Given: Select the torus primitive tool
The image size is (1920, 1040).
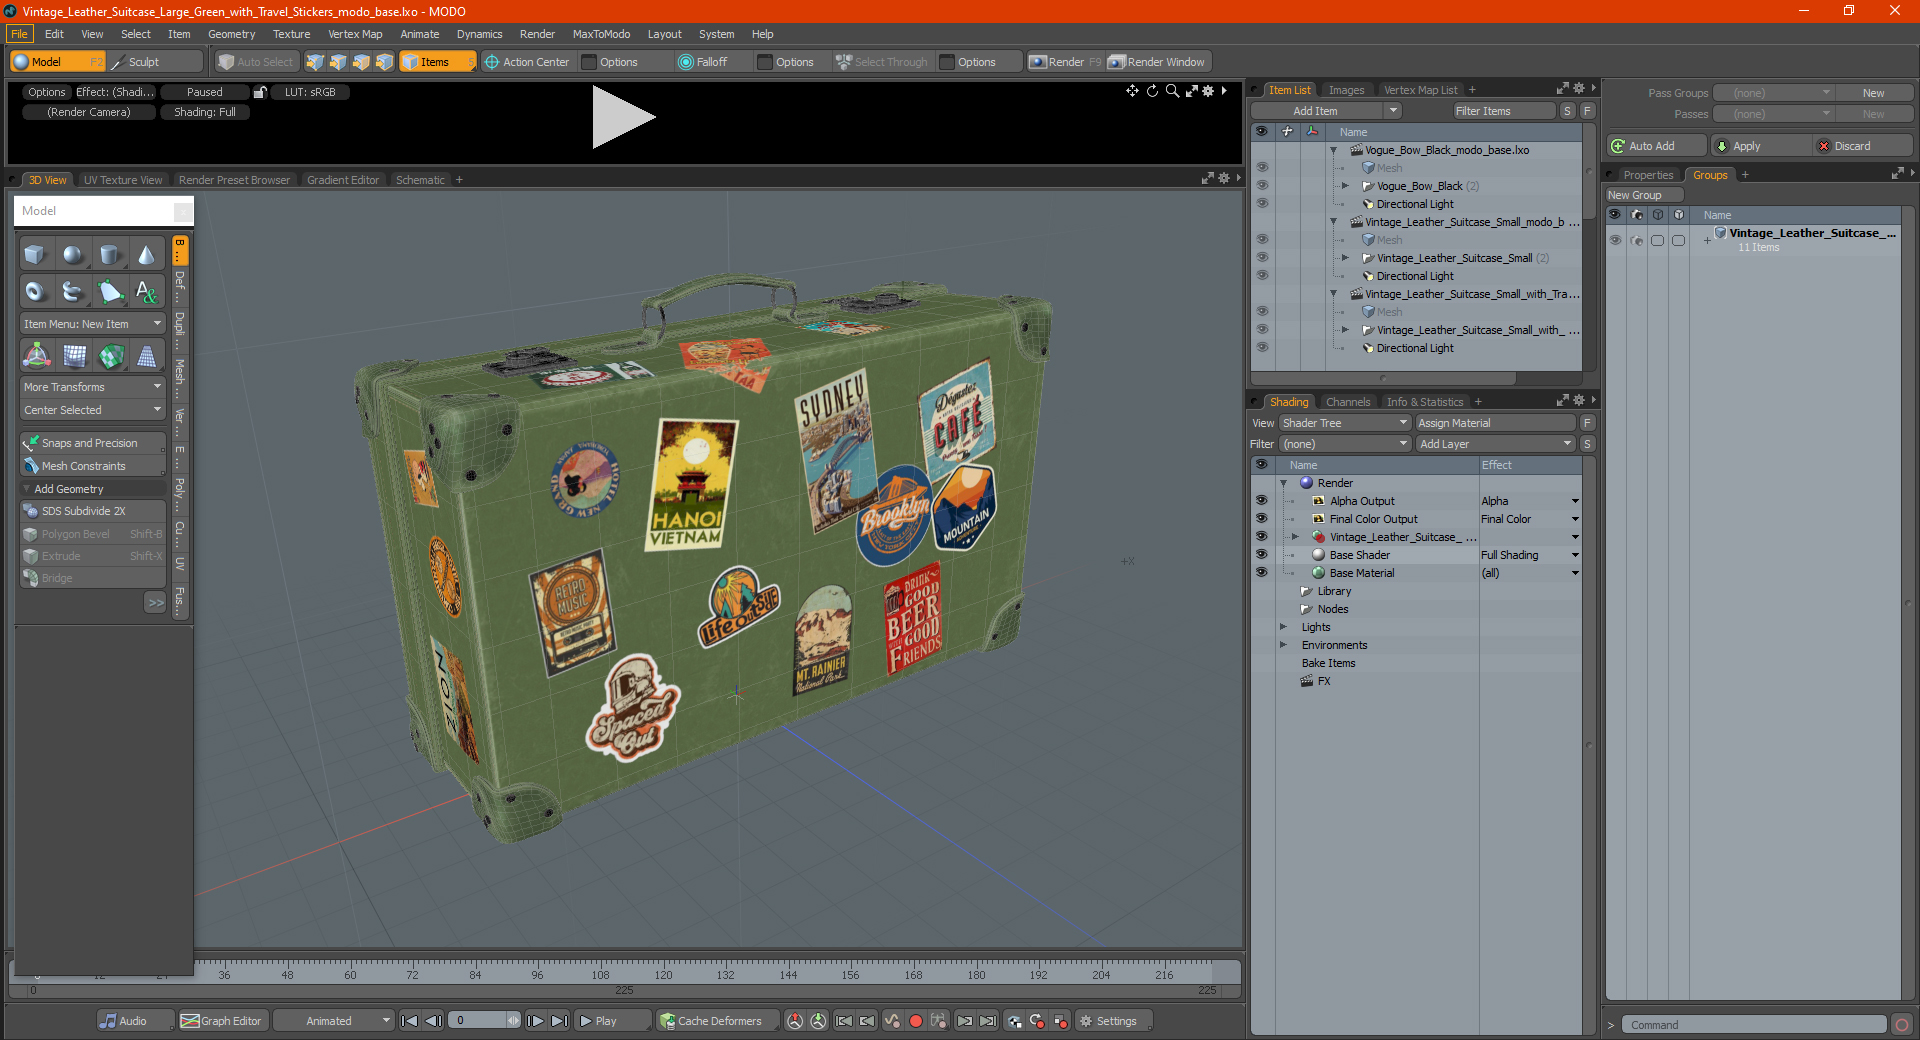Looking at the screenshot, I should pyautogui.click(x=35, y=292).
